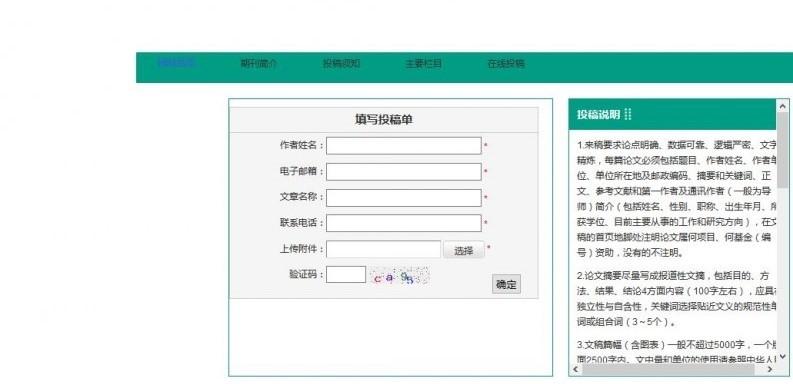
Task: Refresh the captcha image
Action: (x=399, y=276)
